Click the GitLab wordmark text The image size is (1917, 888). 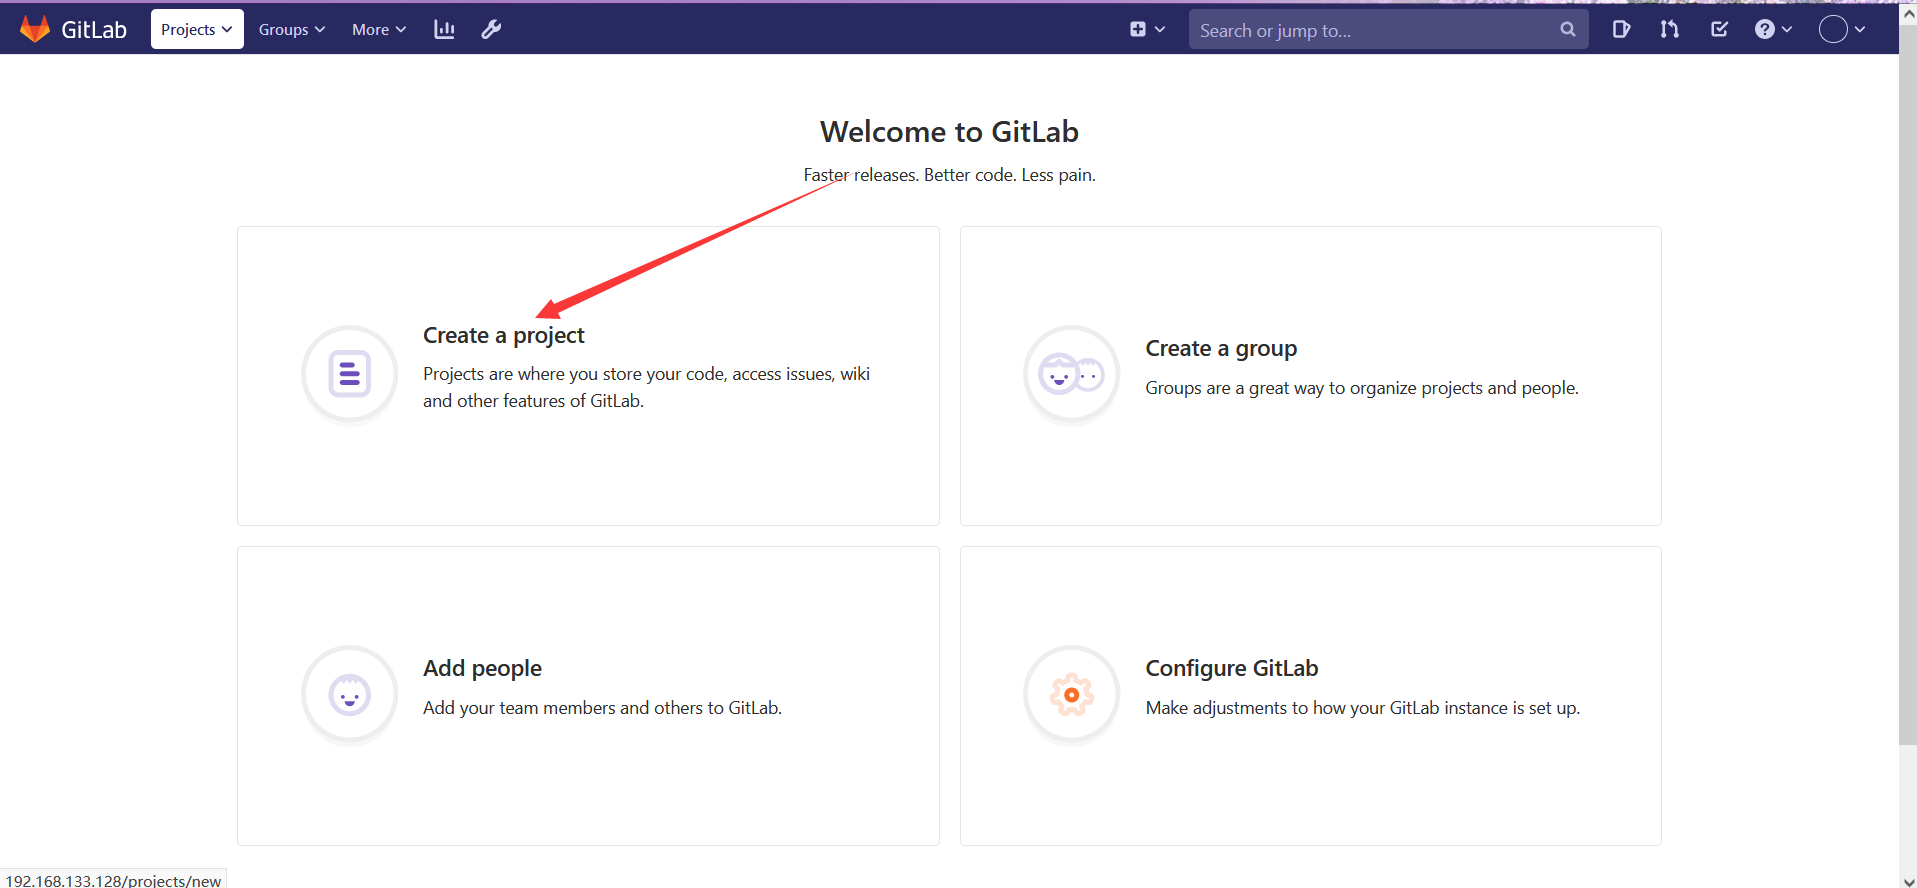coord(94,30)
